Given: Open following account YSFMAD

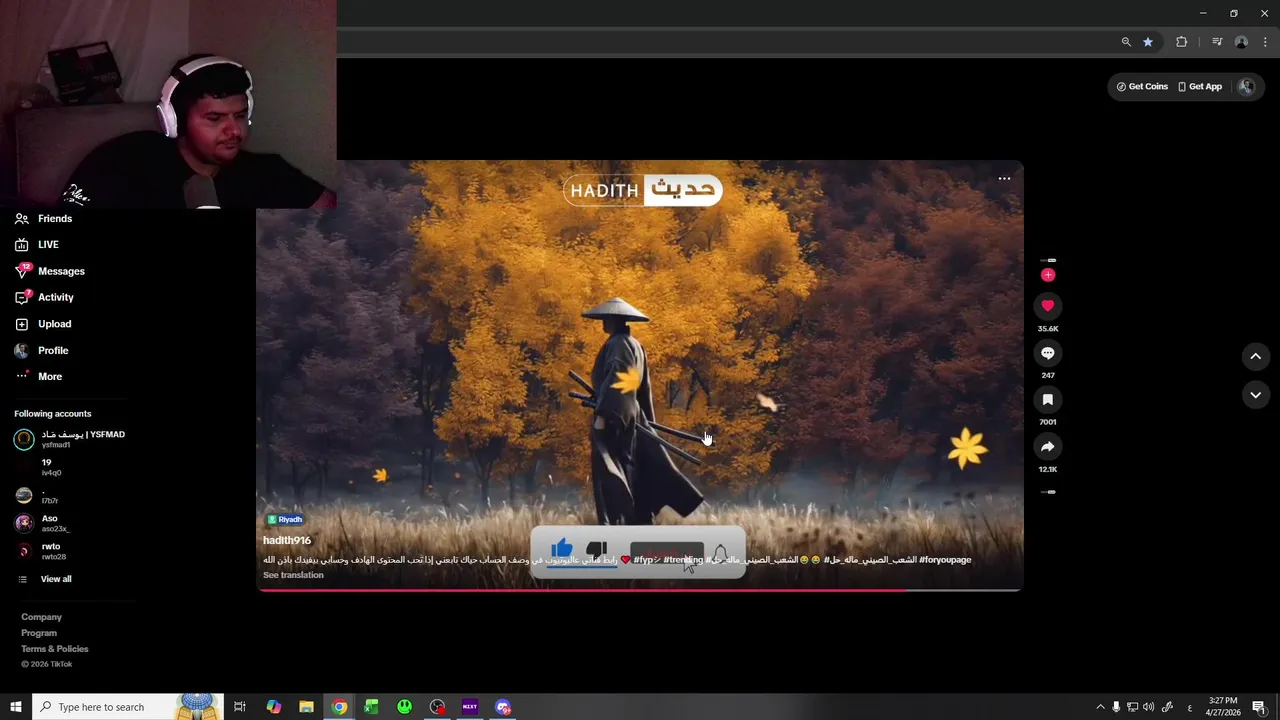Looking at the screenshot, I should 70,438.
